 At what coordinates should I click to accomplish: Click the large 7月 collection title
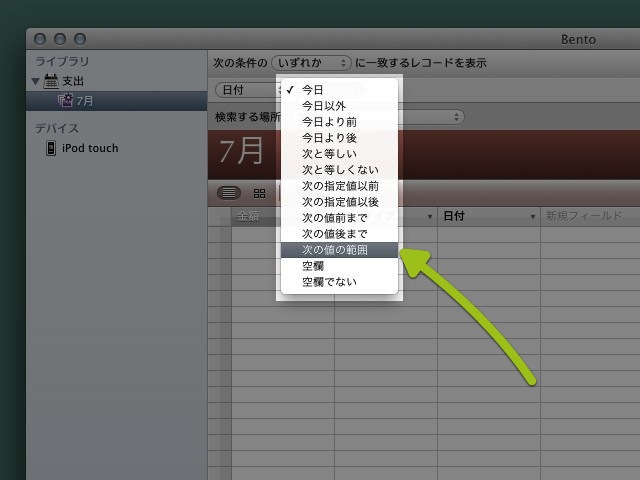241,151
